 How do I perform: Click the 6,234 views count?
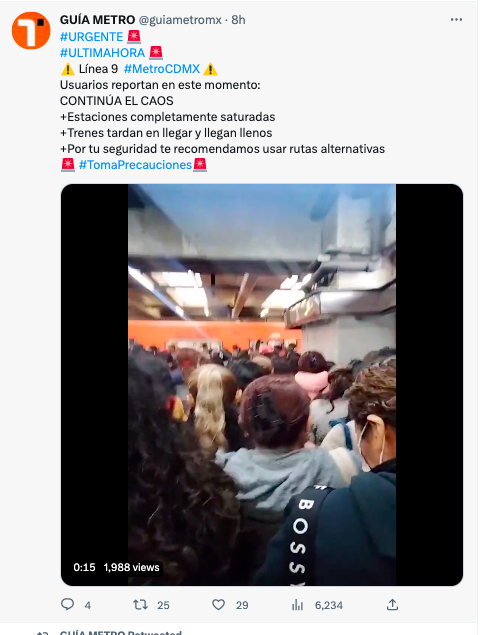(x=329, y=605)
